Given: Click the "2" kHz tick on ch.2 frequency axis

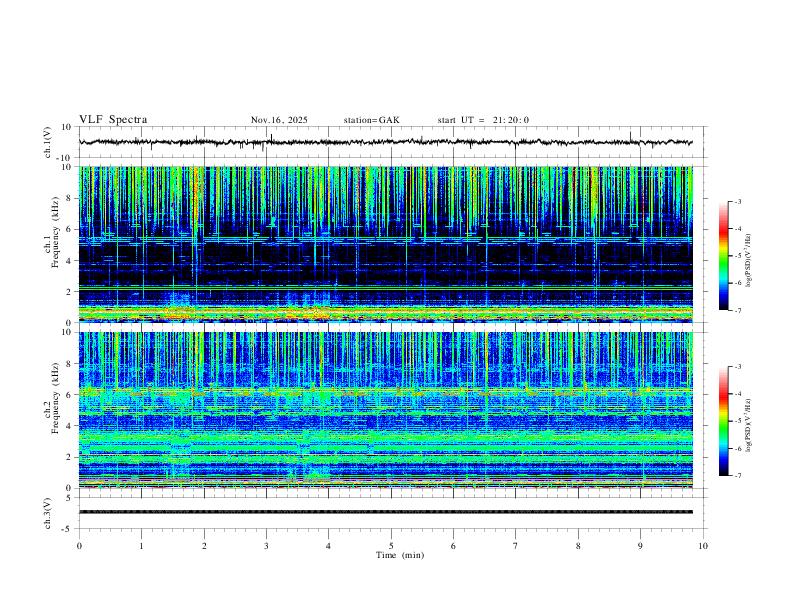Looking at the screenshot, I should (70, 457).
